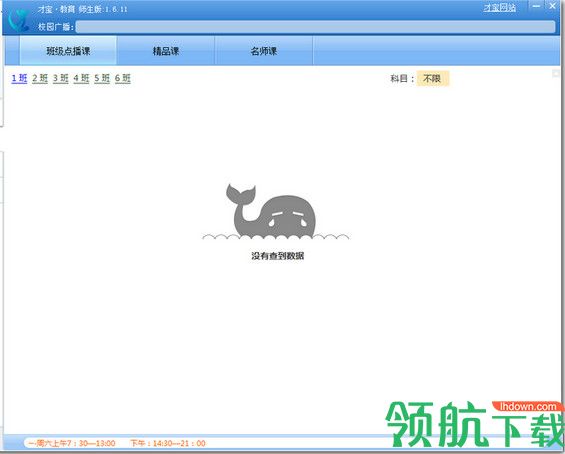
Task: Click the crying whale empty-state image
Action: click(x=276, y=212)
